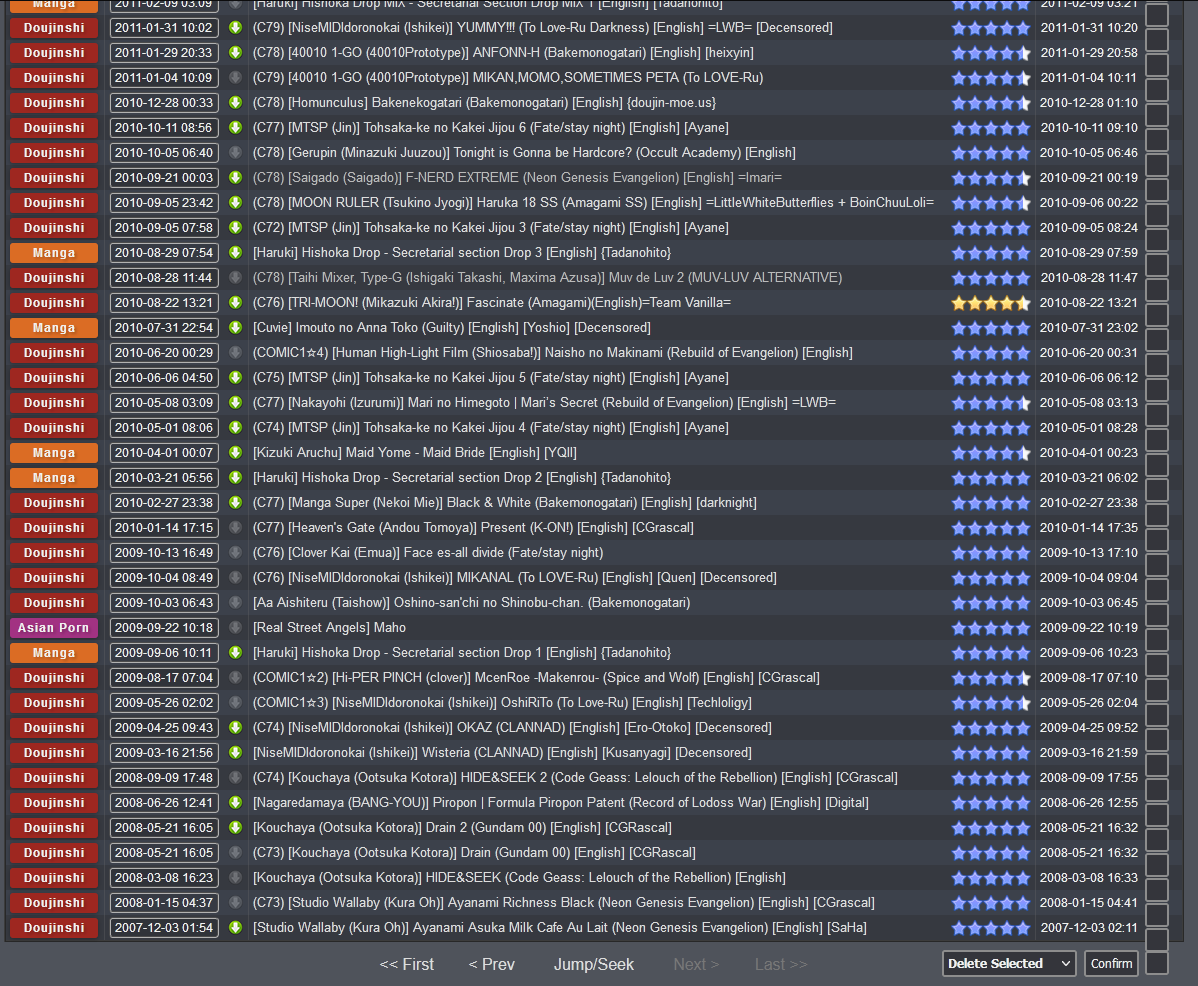Click the yellow star rating on 2010-08-22 row
This screenshot has width=1198, height=986.
click(991, 303)
